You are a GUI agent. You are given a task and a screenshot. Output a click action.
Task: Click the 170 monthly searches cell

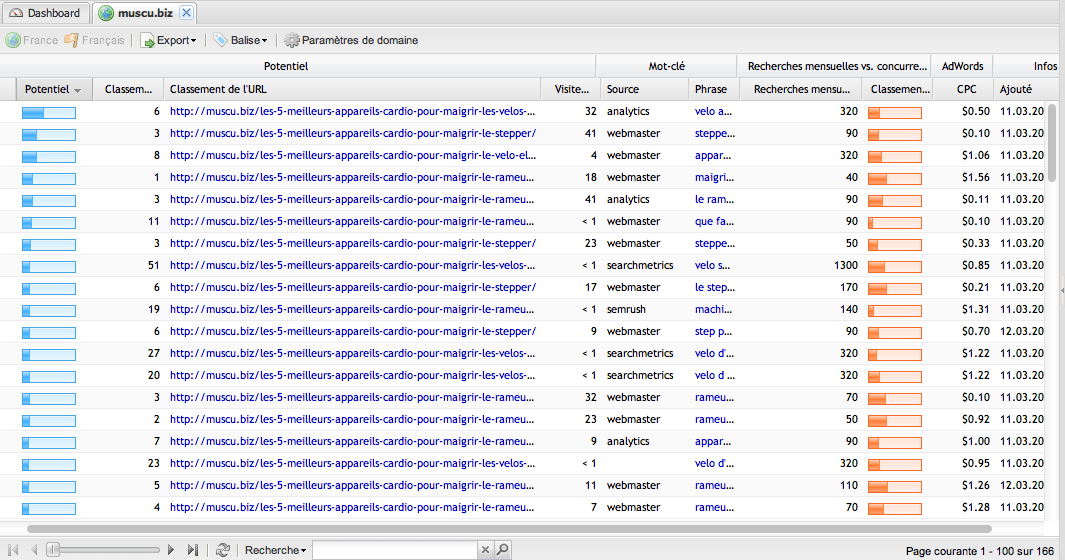(x=848, y=287)
